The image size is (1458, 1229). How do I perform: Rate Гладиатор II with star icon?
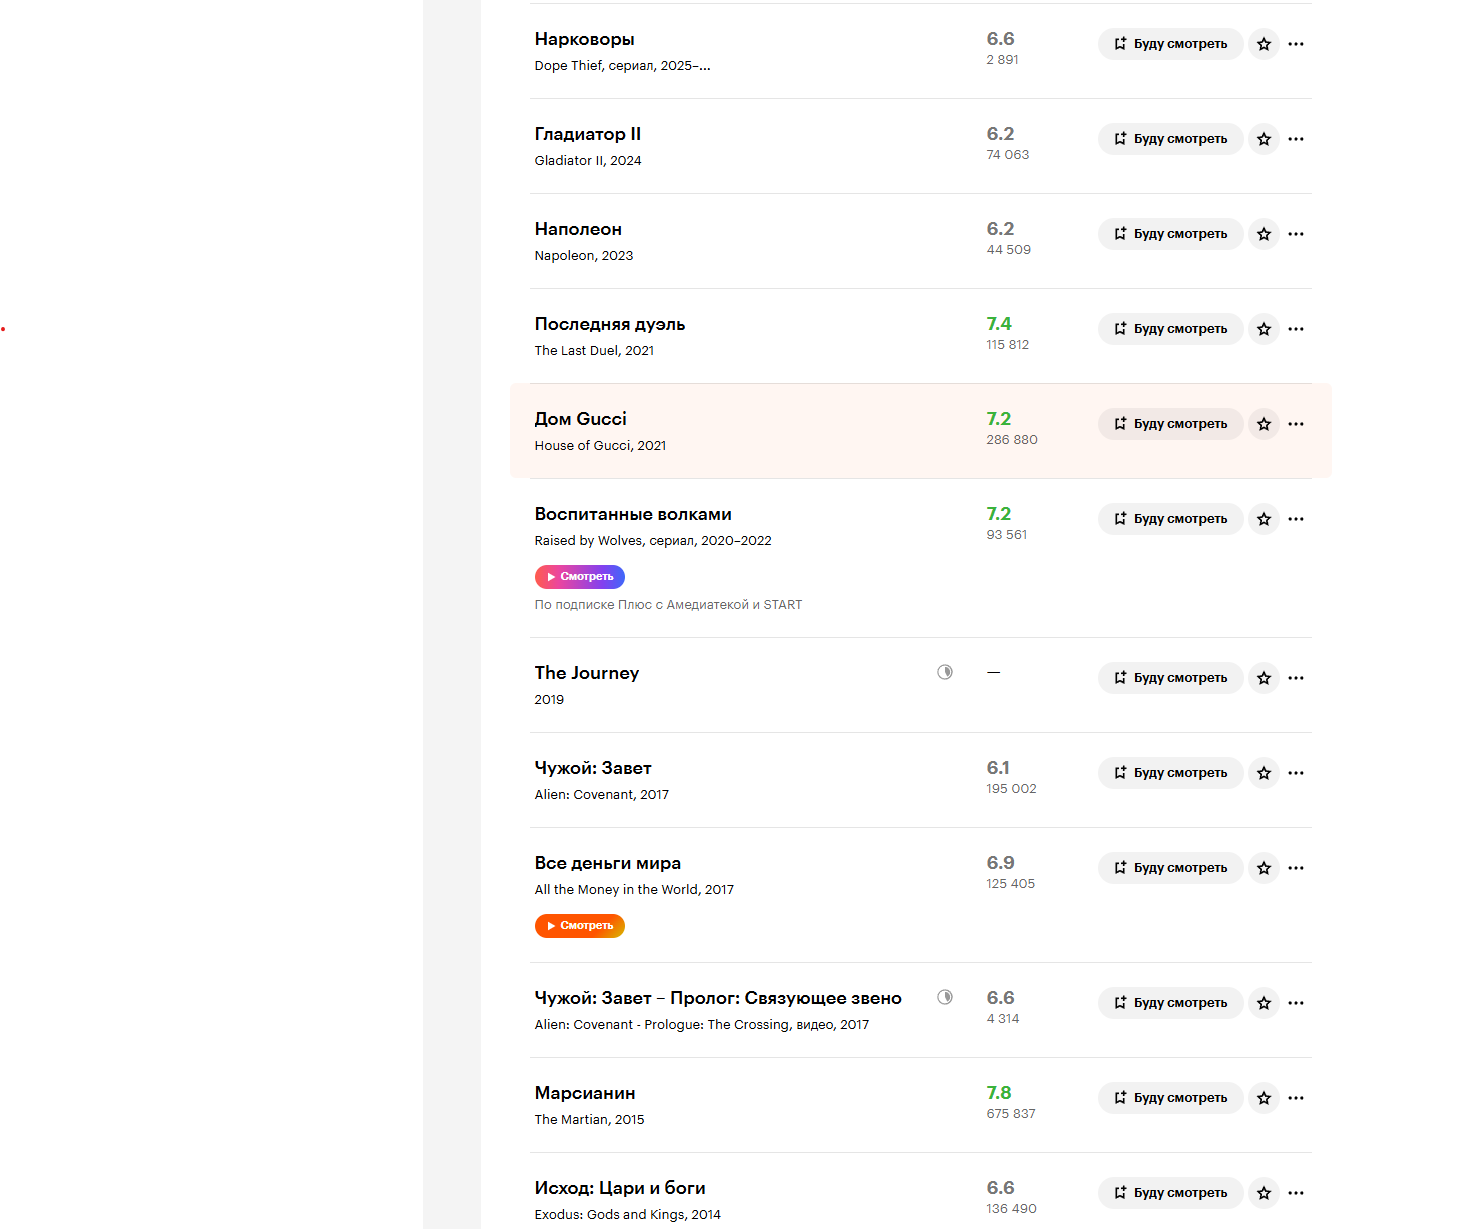click(x=1264, y=139)
